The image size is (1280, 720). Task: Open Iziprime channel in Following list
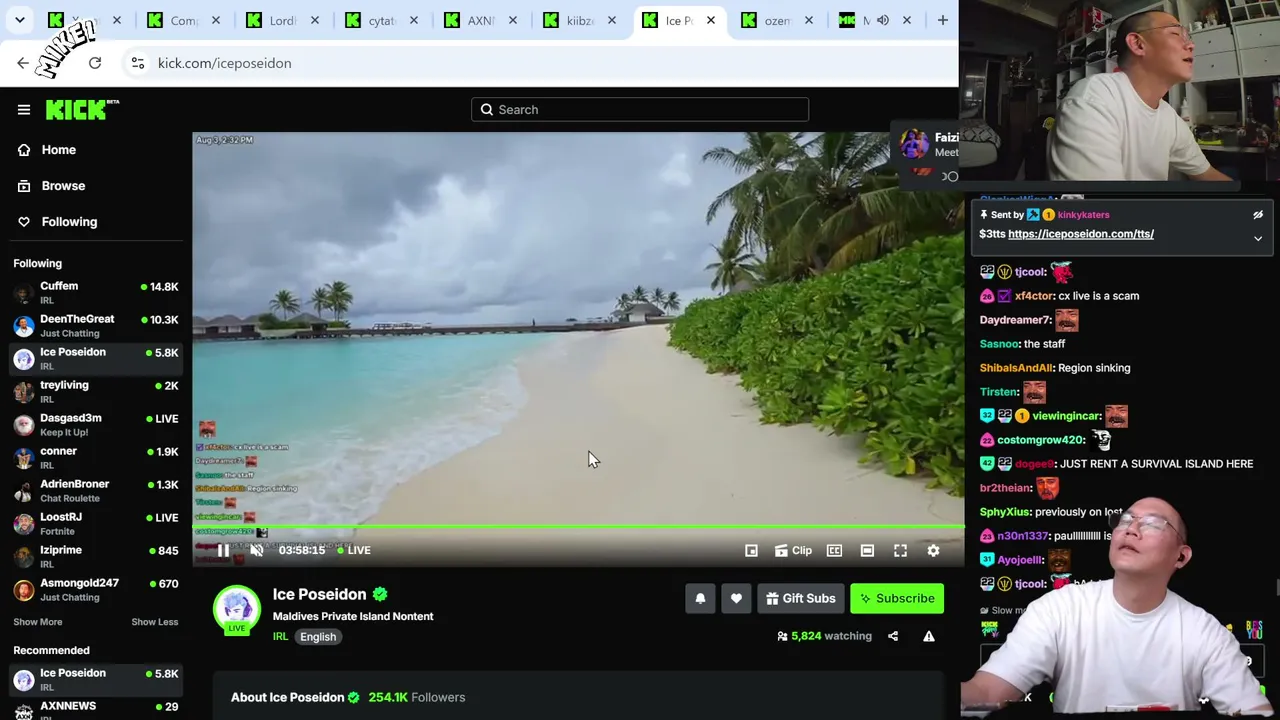(x=96, y=557)
